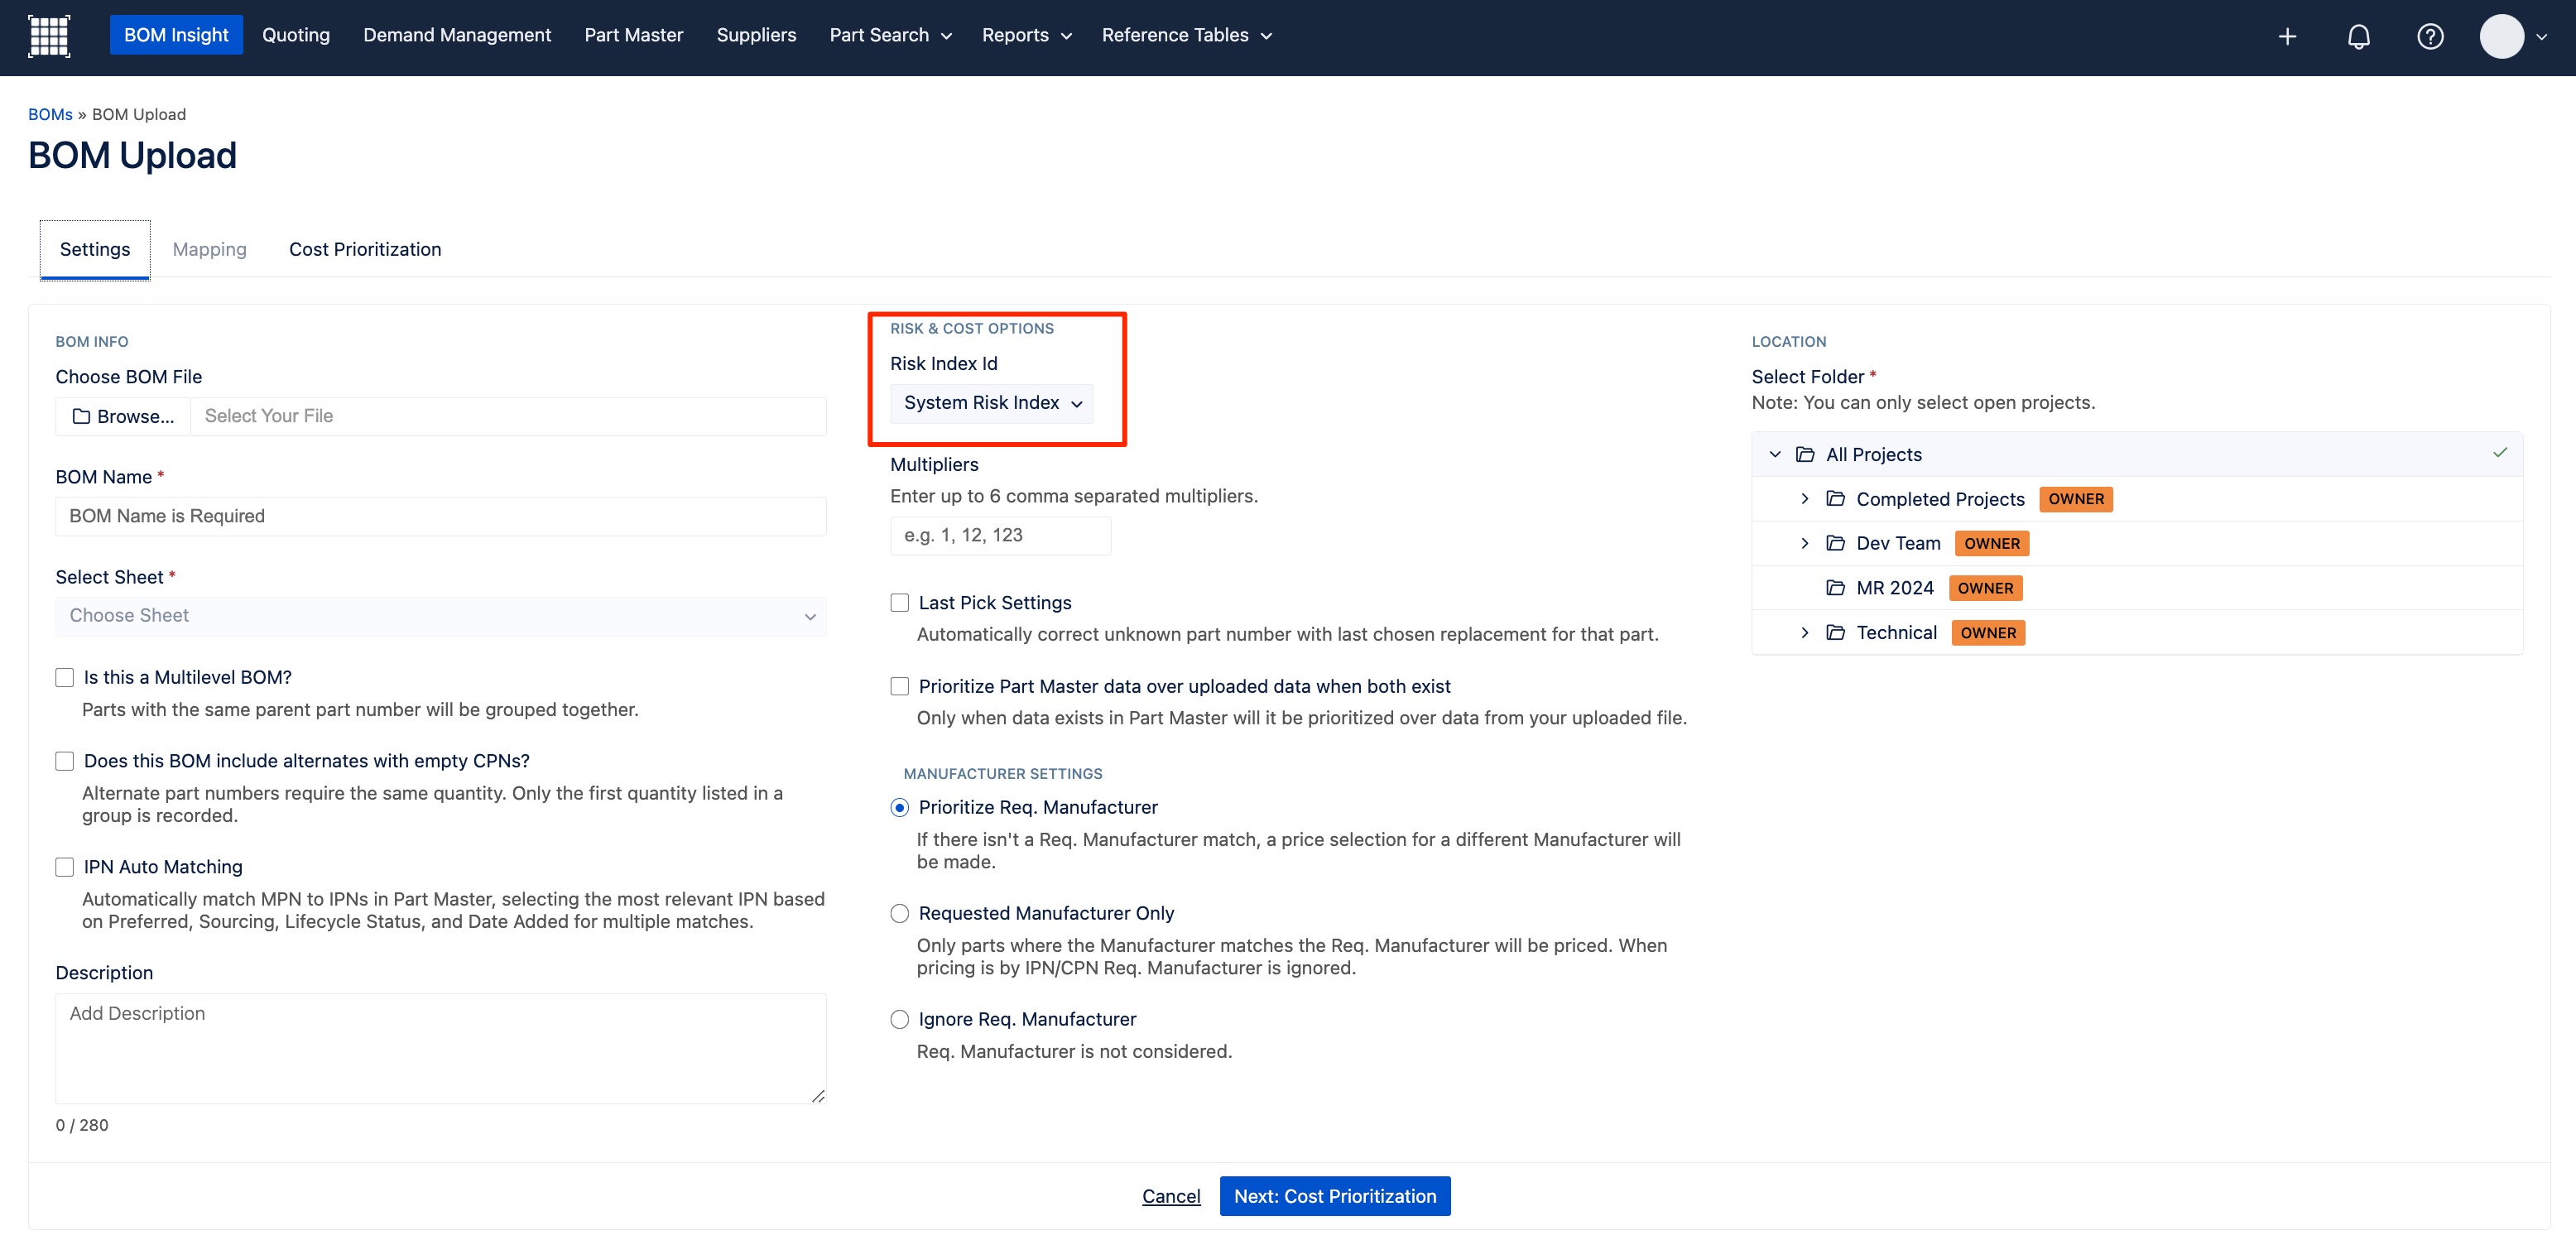The height and width of the screenshot is (1245, 2576).
Task: Open Part Master nav item
Action: 634,35
